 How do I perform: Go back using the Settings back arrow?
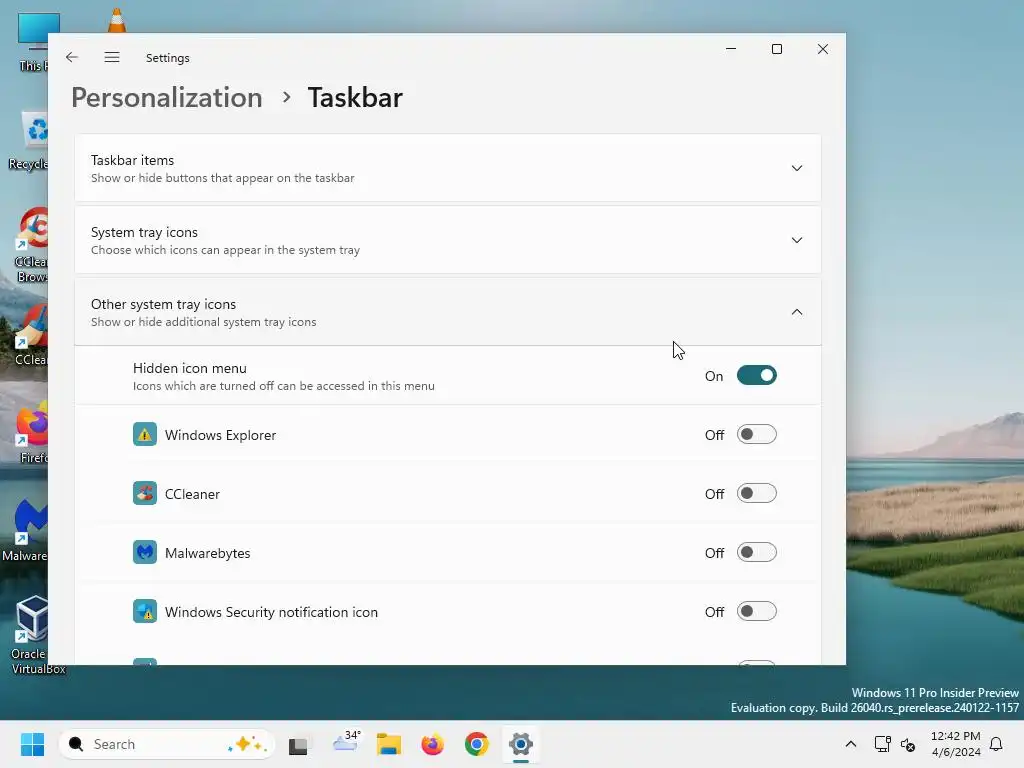[72, 57]
